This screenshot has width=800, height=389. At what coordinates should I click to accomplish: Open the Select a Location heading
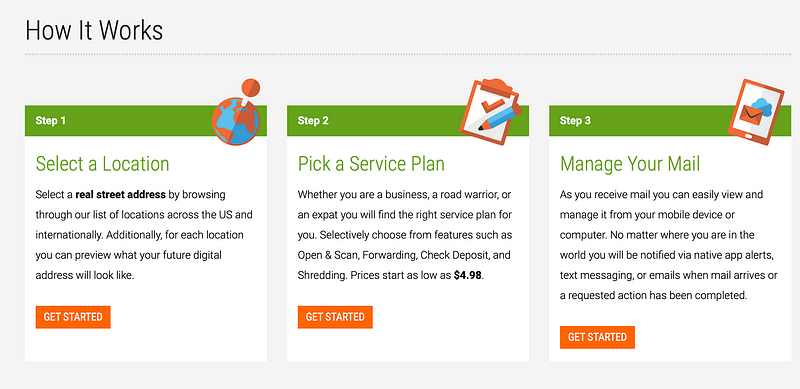coord(103,164)
